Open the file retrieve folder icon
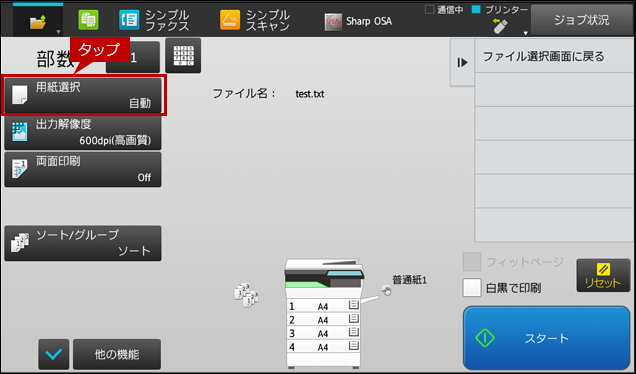 click(x=38, y=21)
